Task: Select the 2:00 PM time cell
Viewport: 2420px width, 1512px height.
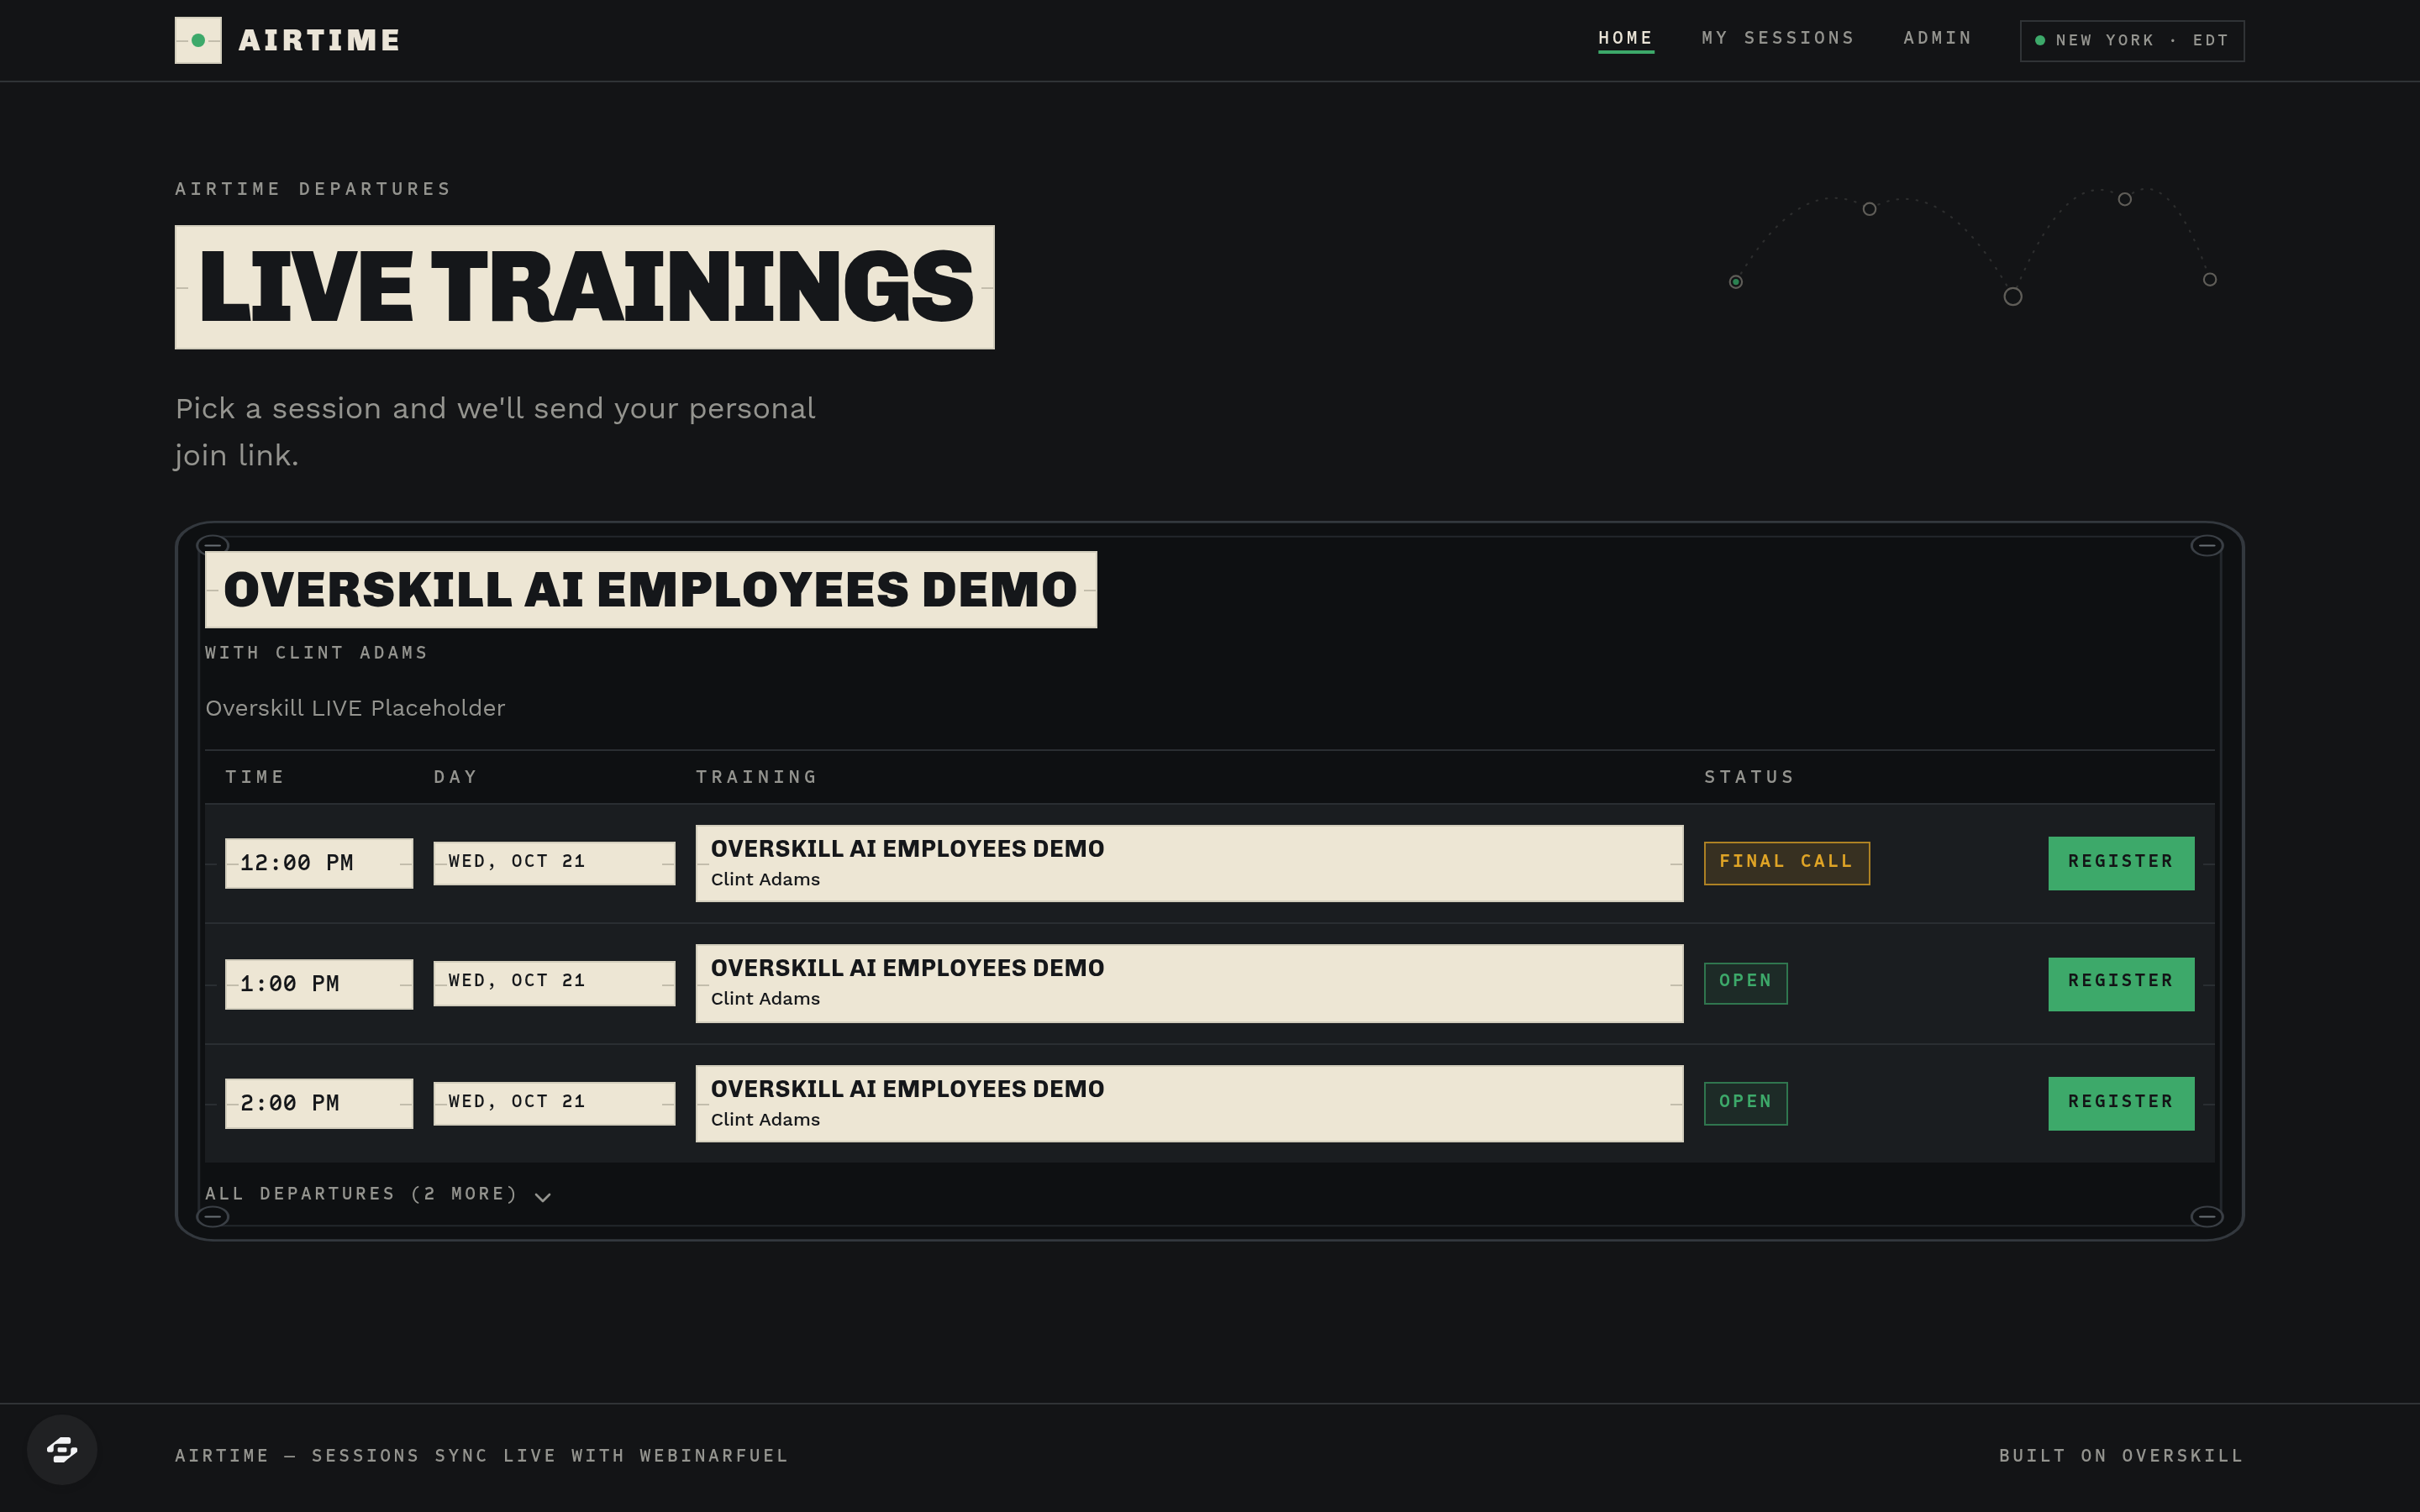Action: [x=319, y=1103]
